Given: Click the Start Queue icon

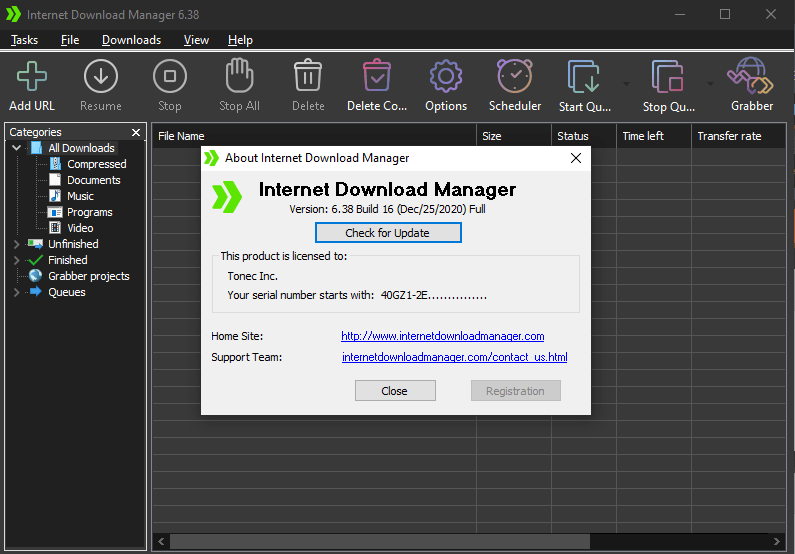Looking at the screenshot, I should [x=584, y=77].
